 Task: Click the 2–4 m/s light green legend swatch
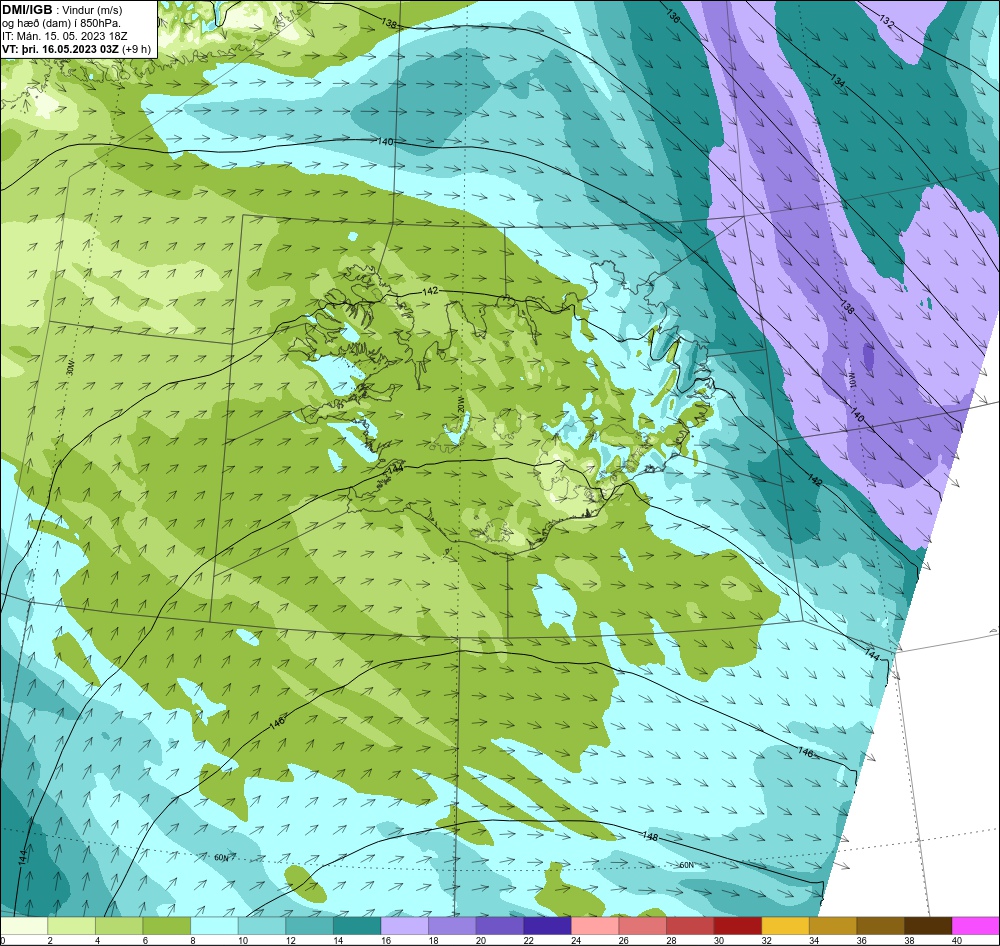[x=71, y=926]
